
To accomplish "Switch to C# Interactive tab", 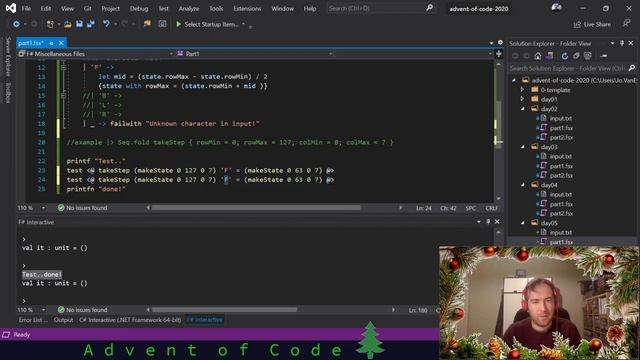I will pos(130,320).
